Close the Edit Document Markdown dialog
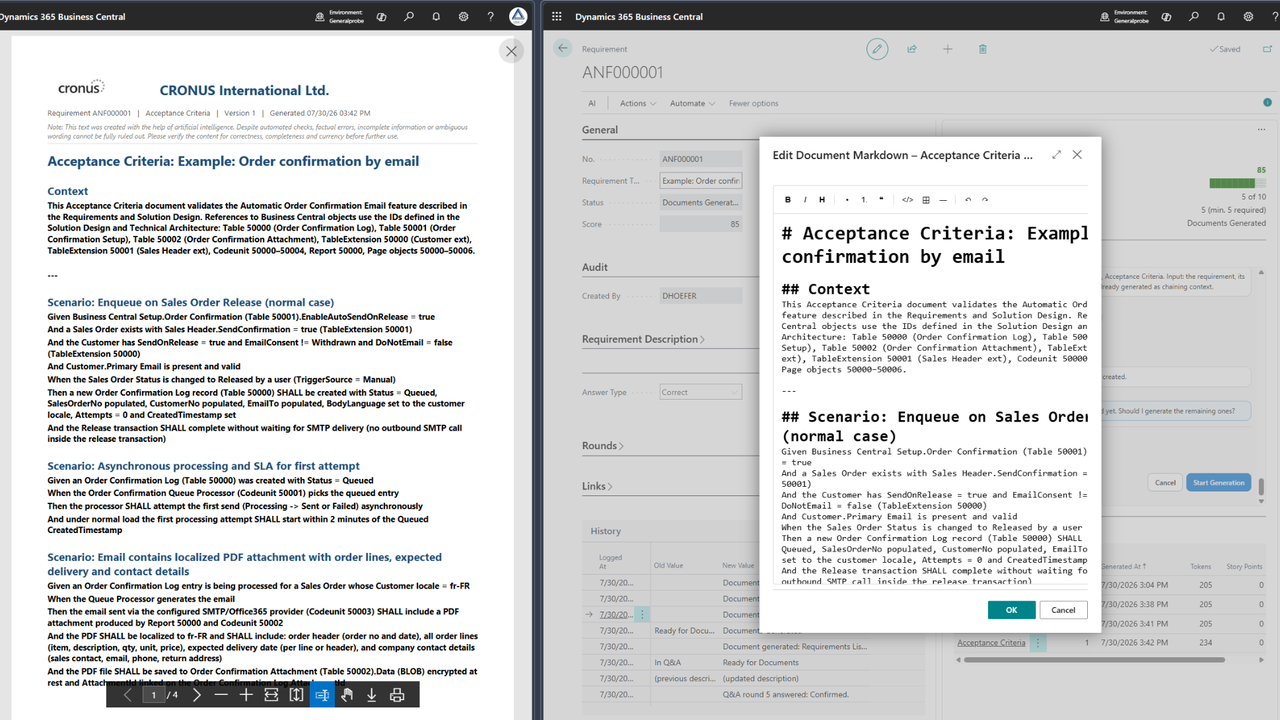 click(x=1077, y=155)
